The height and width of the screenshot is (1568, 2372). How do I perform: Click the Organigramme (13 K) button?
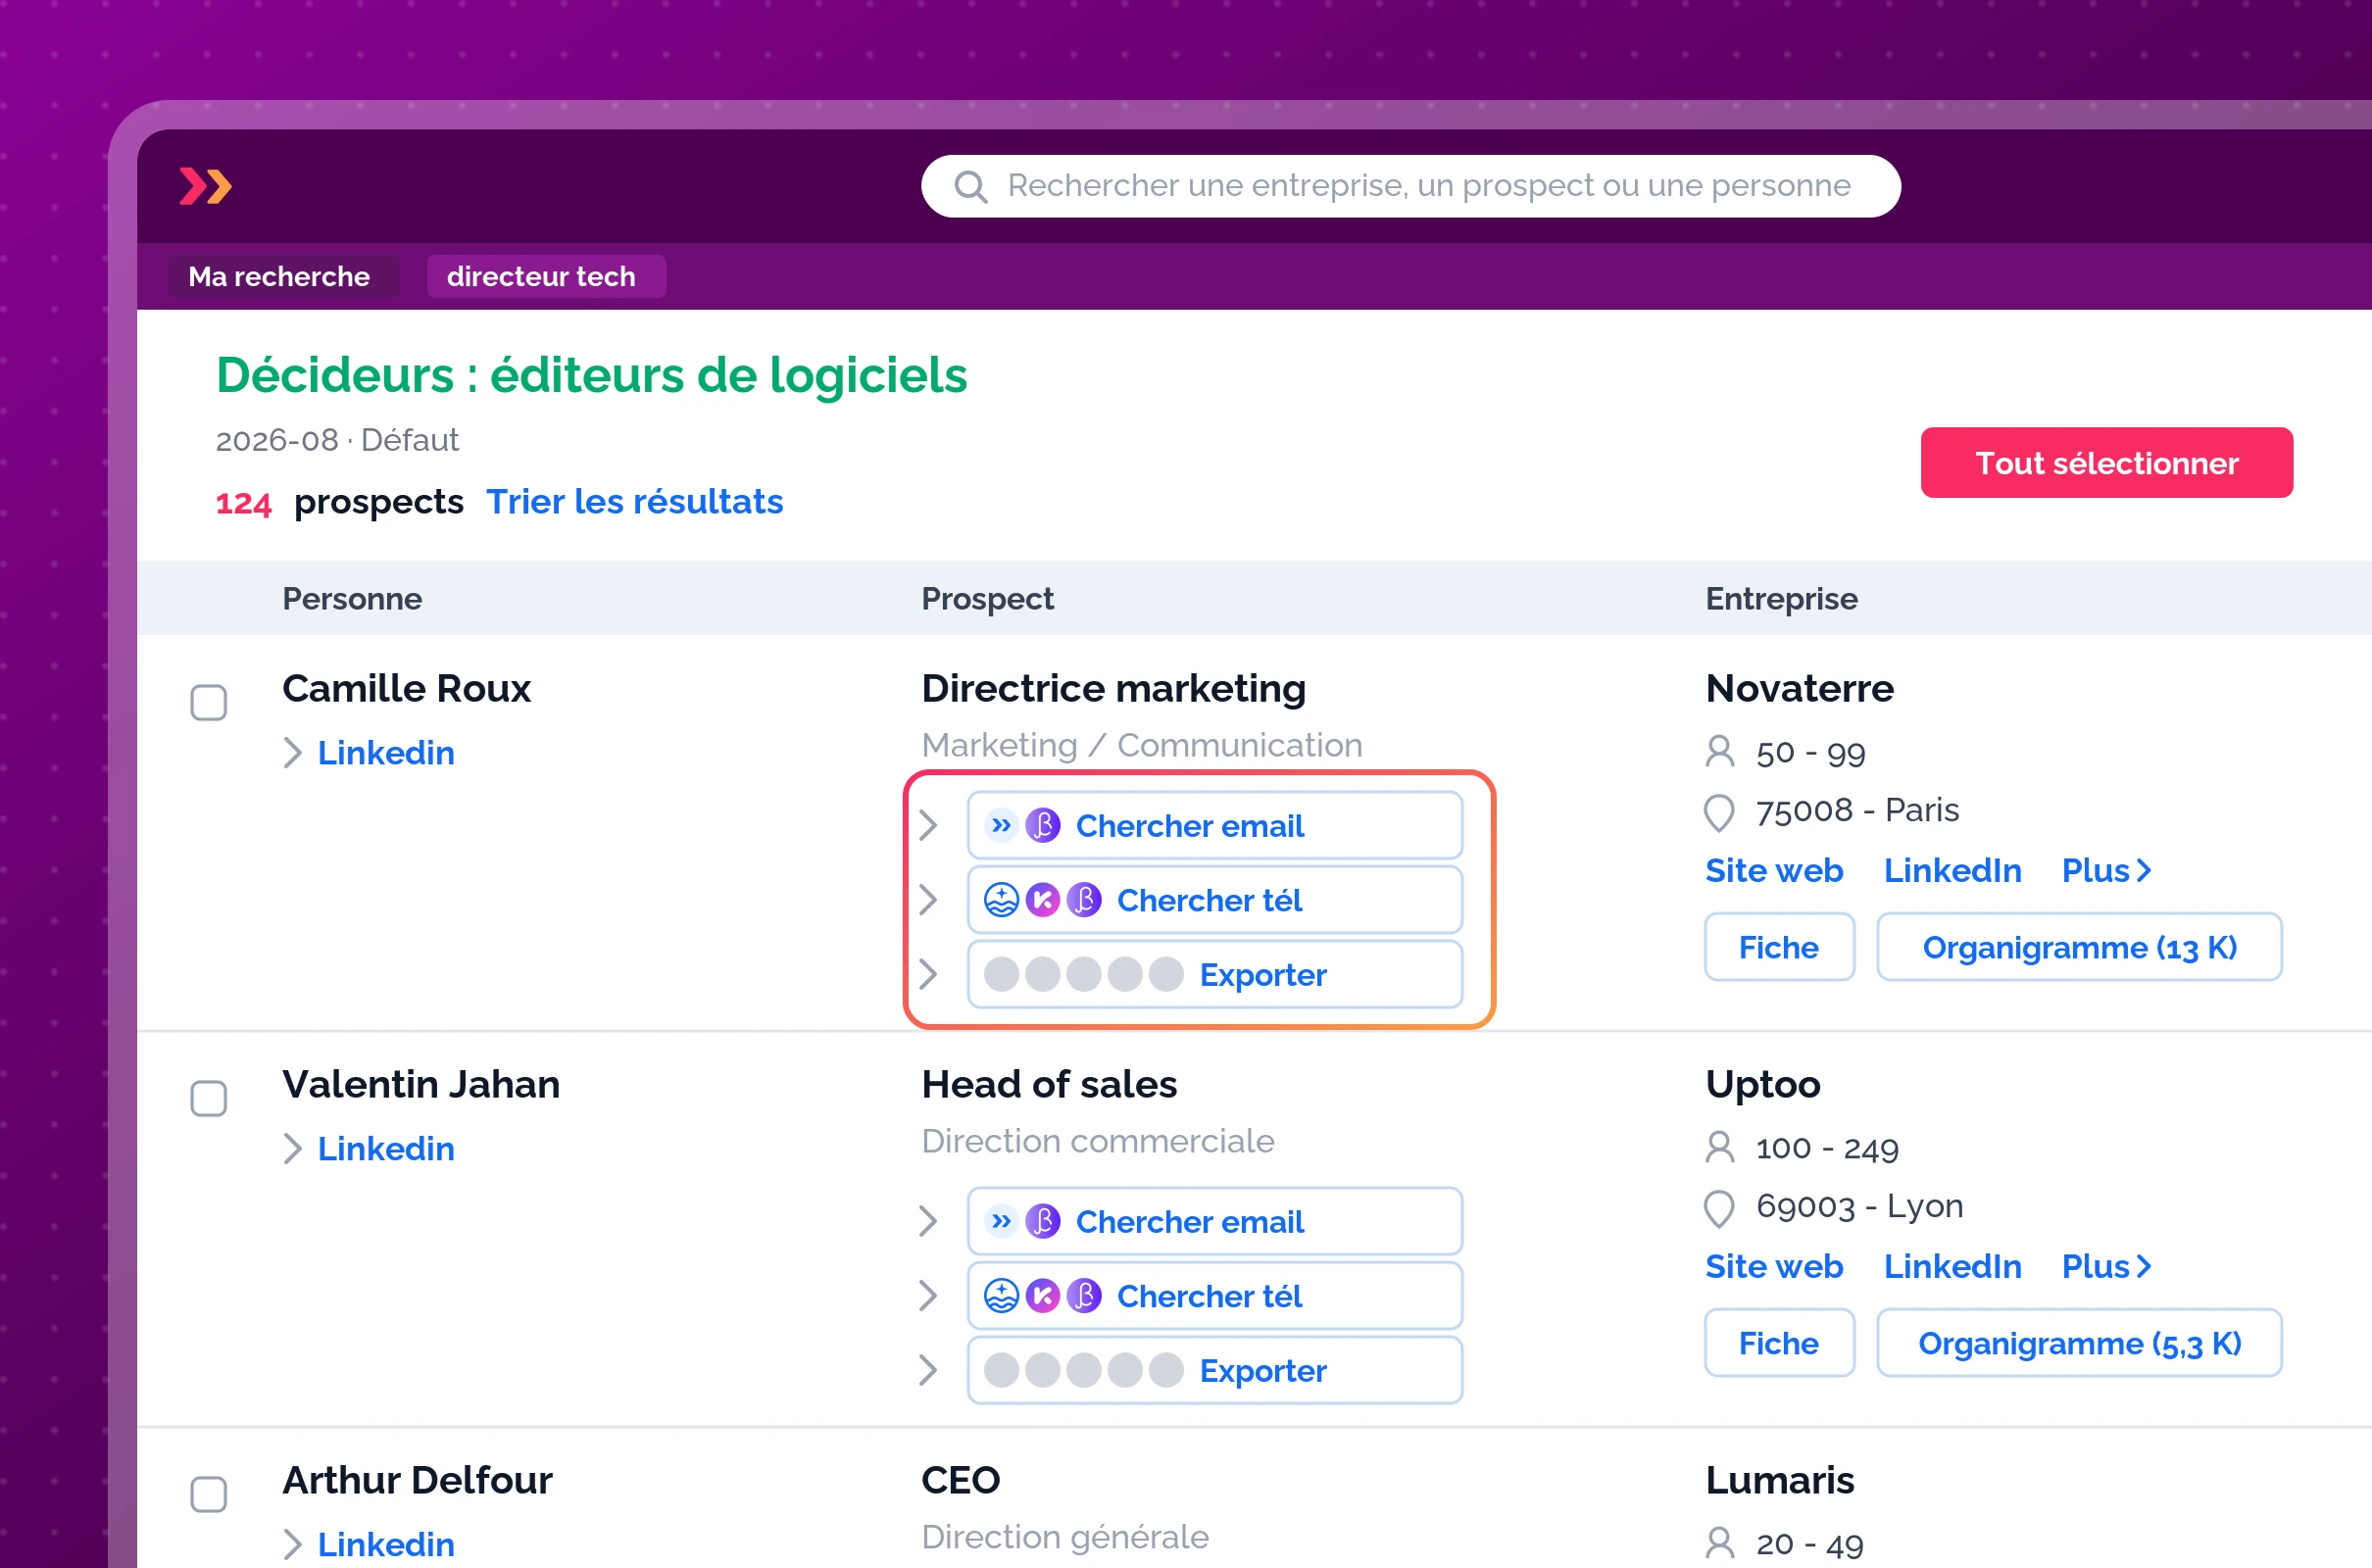[2079, 947]
